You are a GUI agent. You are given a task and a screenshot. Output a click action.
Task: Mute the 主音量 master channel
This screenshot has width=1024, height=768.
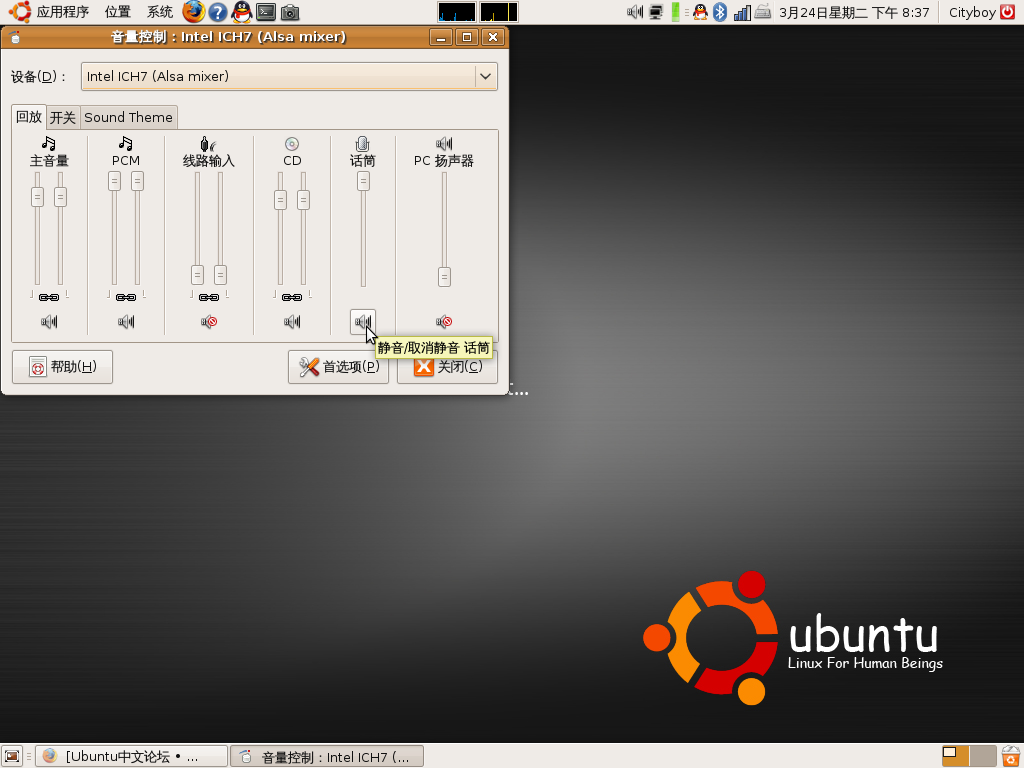click(x=49, y=321)
